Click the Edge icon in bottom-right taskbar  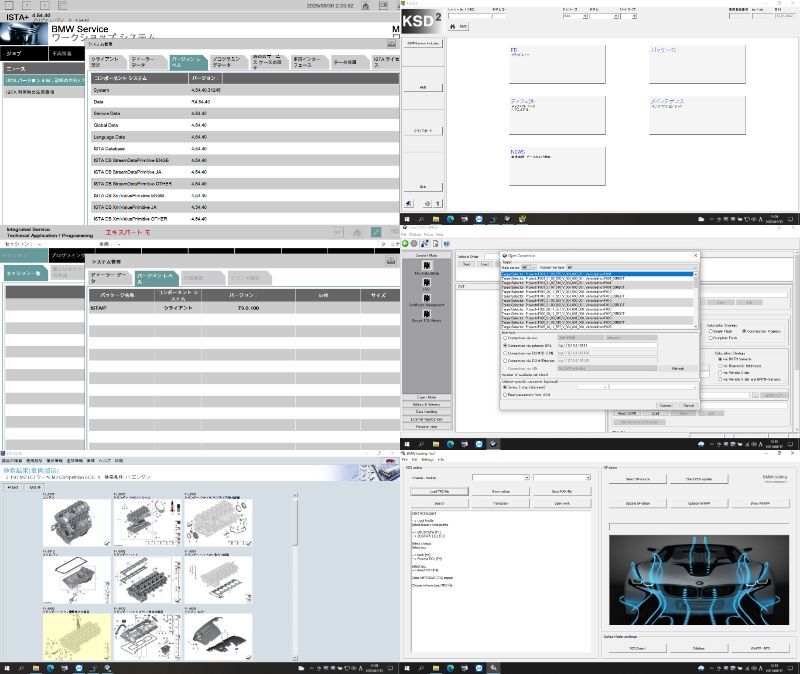(448, 668)
